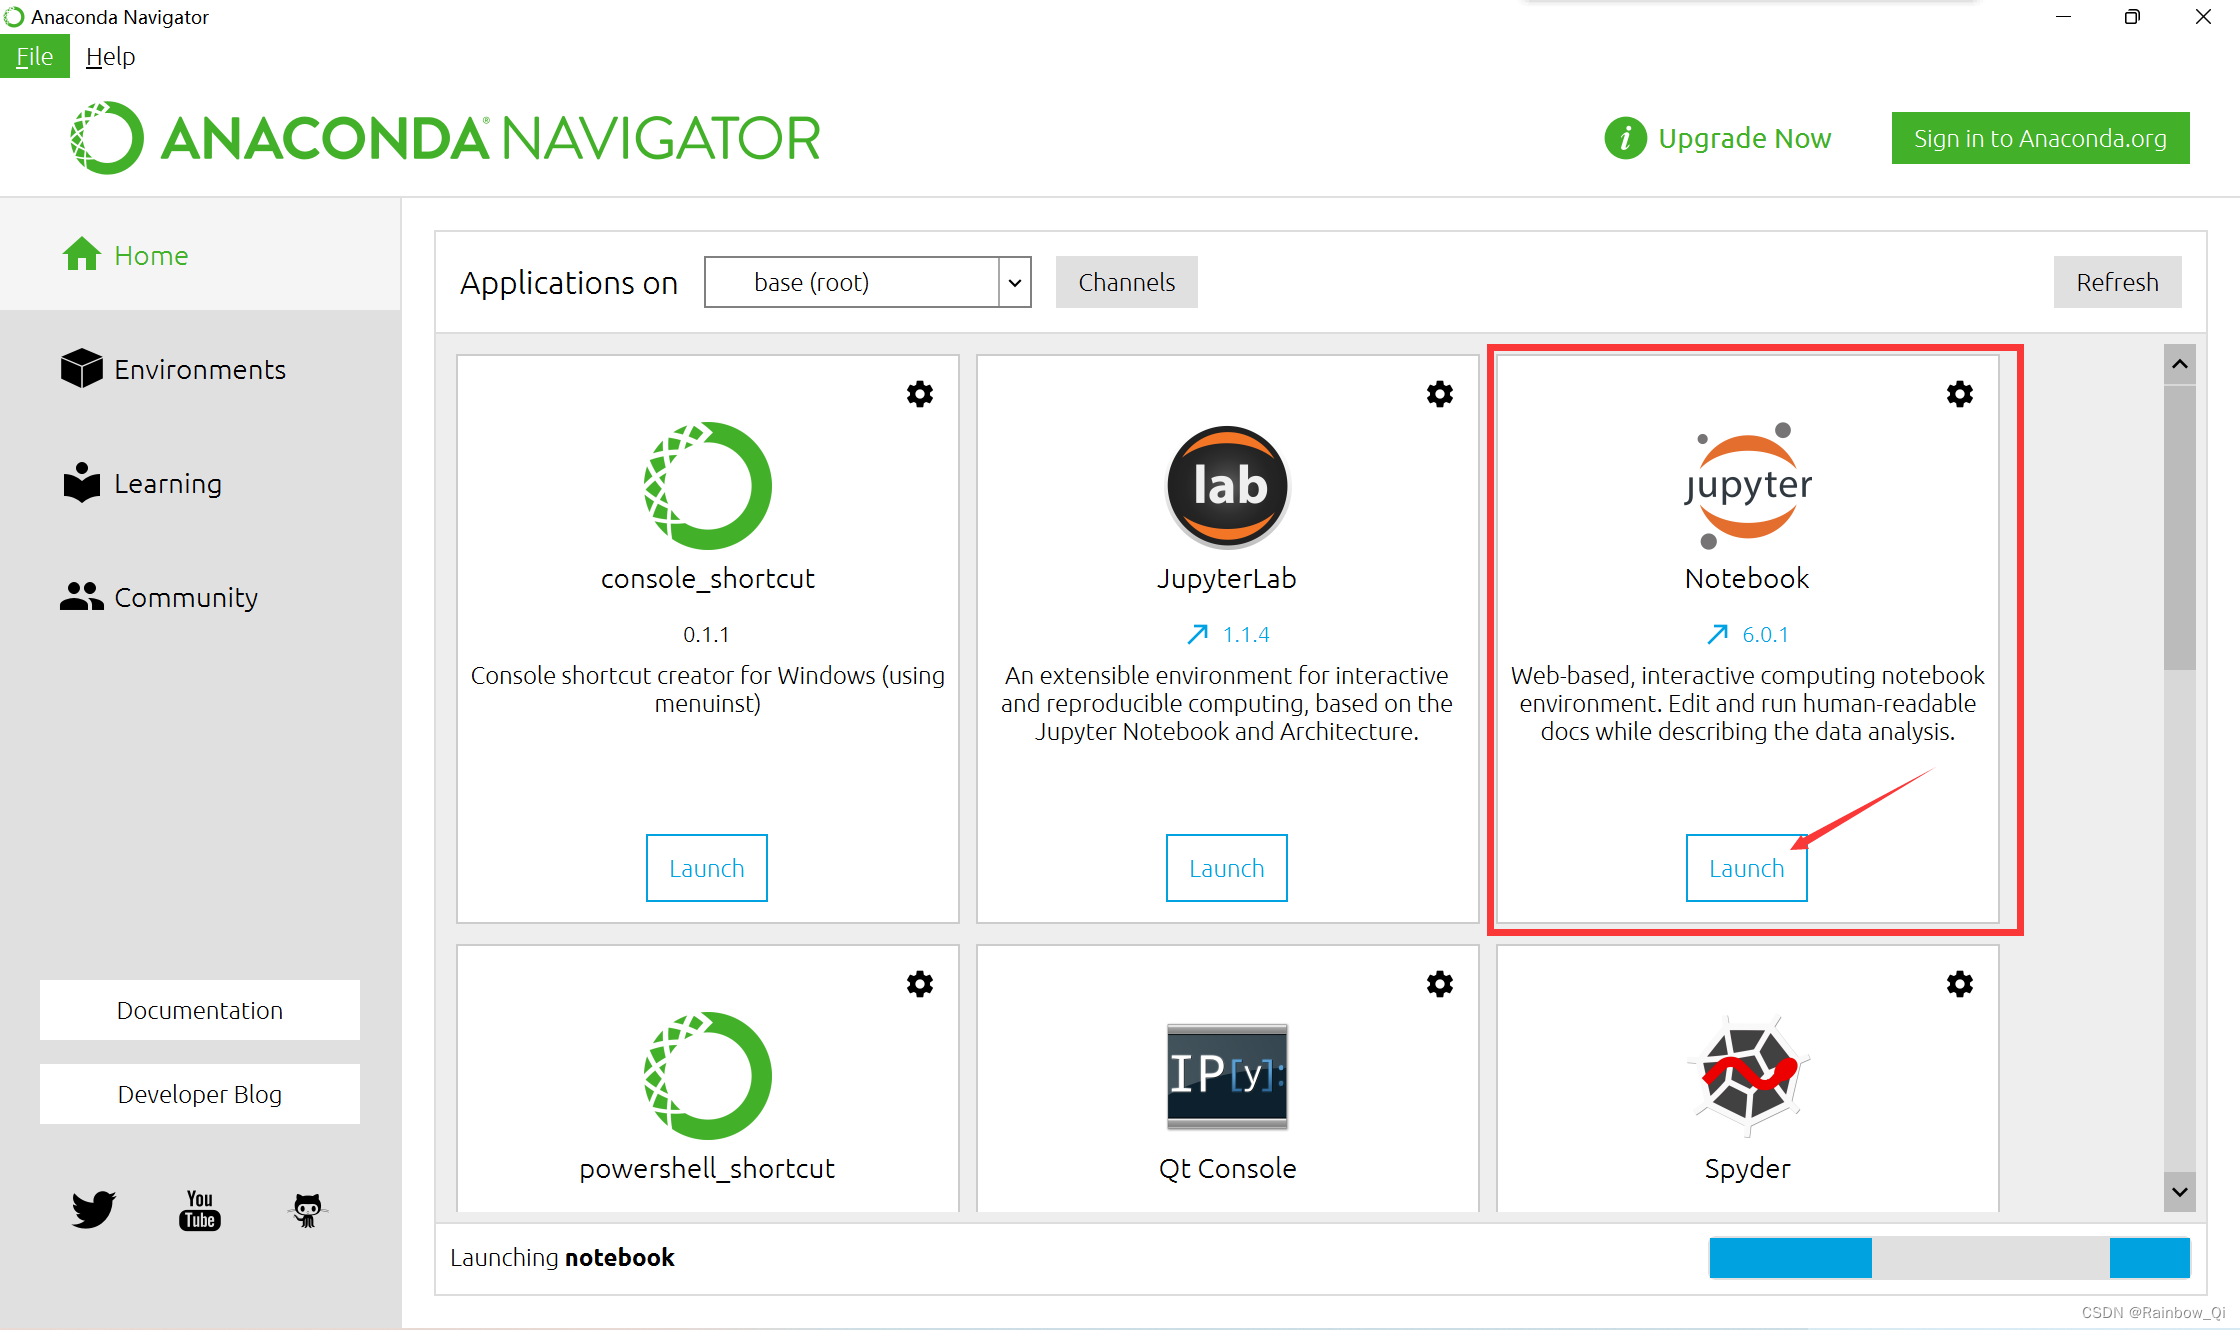Minimize the Anaconda Navigator window
The height and width of the screenshot is (1330, 2240).
tap(2063, 17)
